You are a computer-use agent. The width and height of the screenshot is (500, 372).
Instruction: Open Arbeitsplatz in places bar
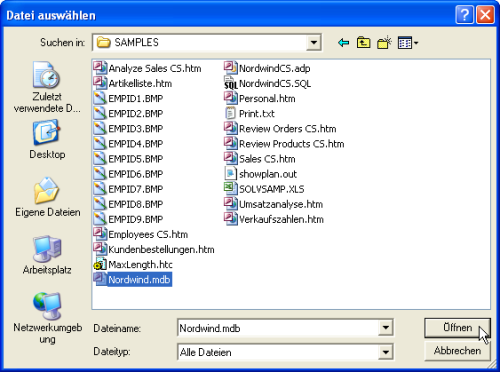[47, 255]
